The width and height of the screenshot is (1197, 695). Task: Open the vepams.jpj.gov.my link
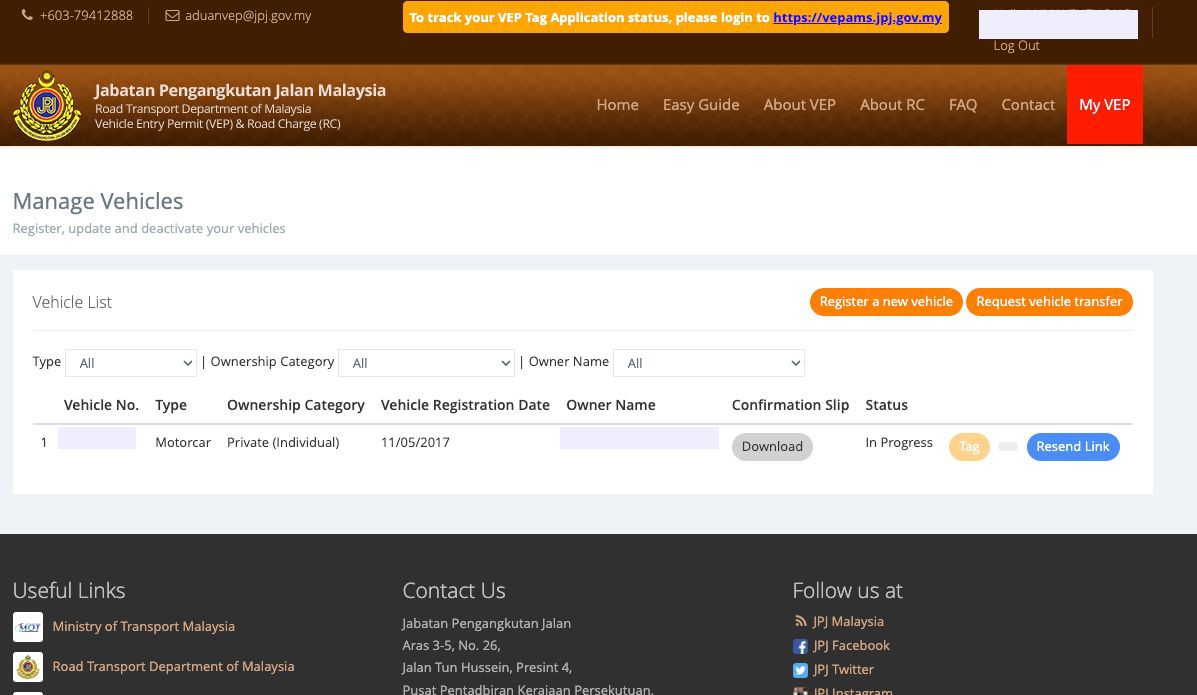tap(857, 18)
